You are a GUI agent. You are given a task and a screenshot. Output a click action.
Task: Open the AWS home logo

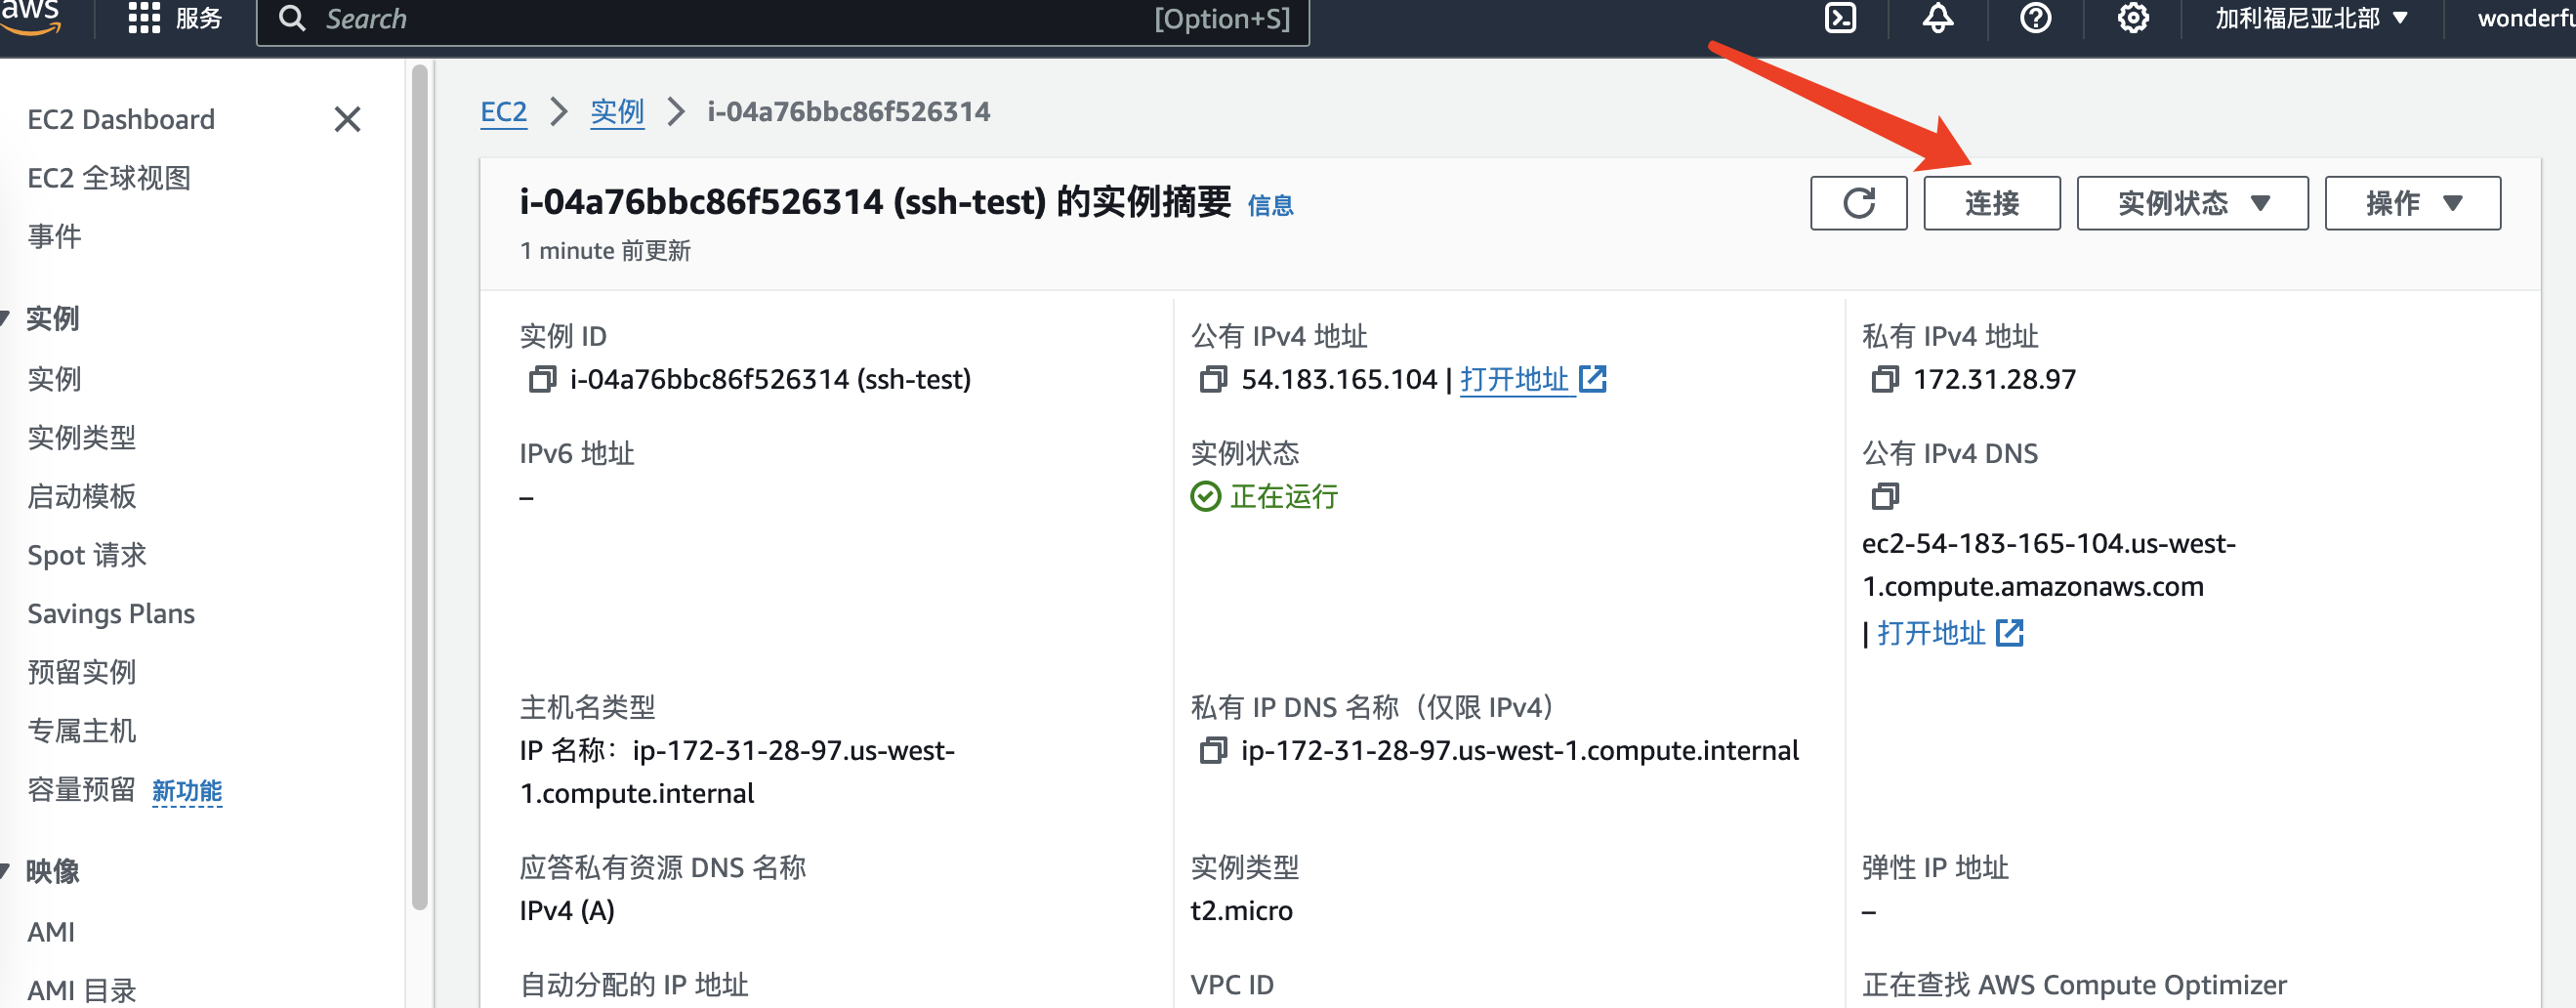[30, 18]
